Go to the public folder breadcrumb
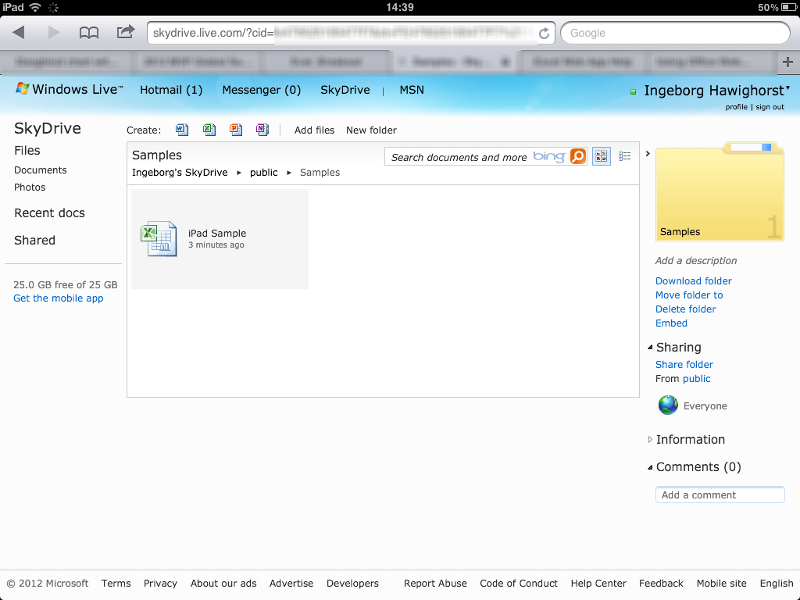The width and height of the screenshot is (800, 600). pyautogui.click(x=264, y=172)
